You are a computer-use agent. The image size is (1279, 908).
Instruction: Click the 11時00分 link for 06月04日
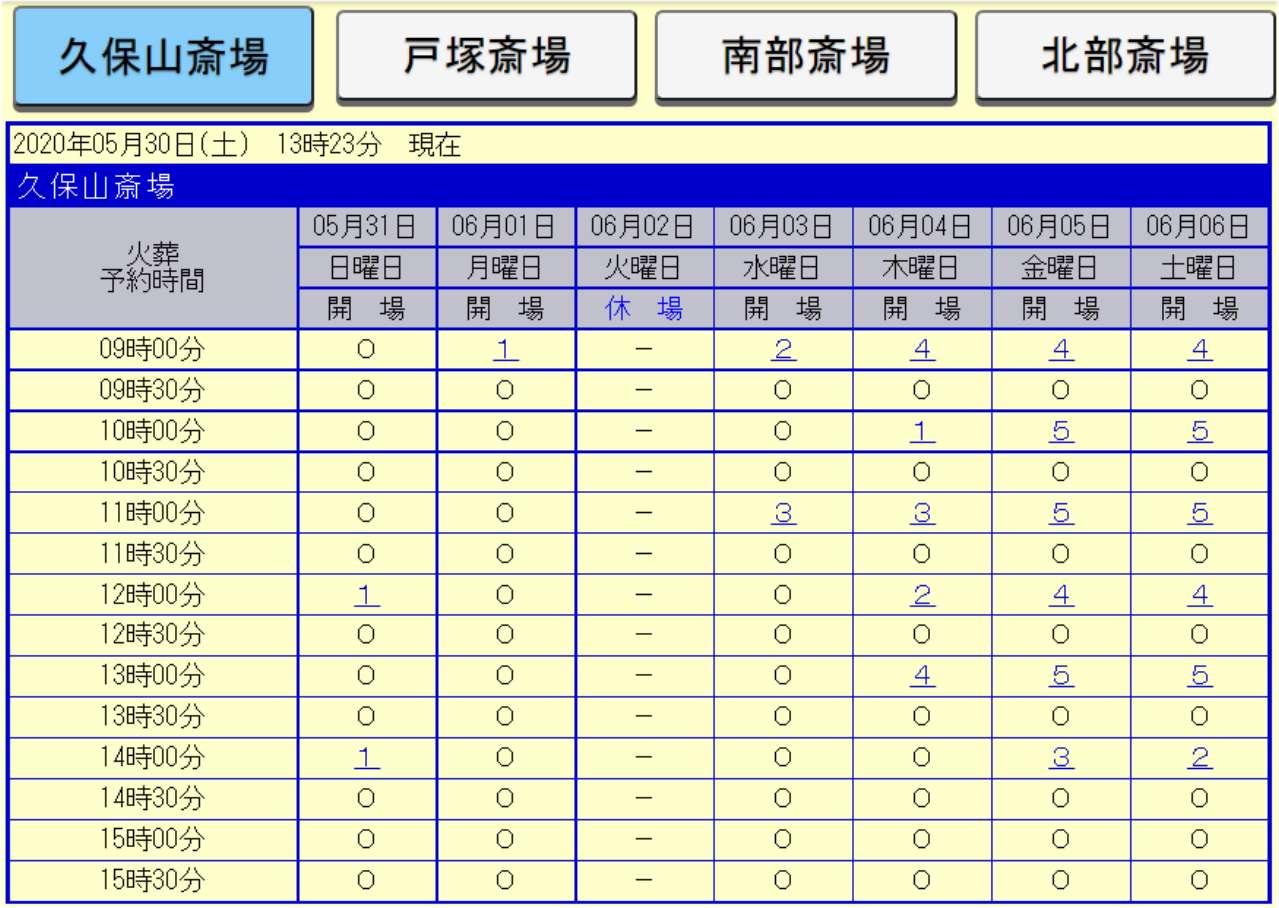[x=922, y=513]
